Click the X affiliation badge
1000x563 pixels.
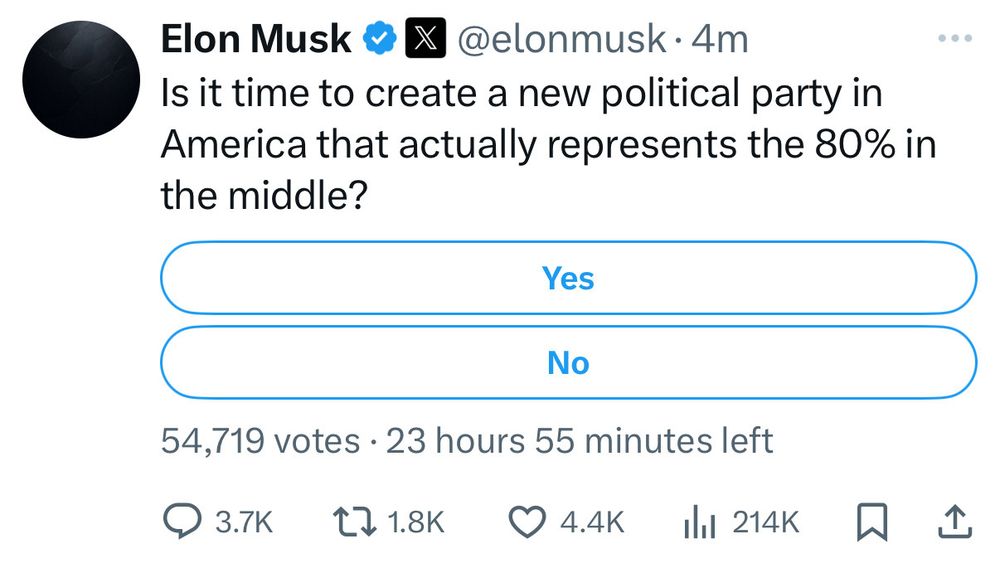point(425,39)
